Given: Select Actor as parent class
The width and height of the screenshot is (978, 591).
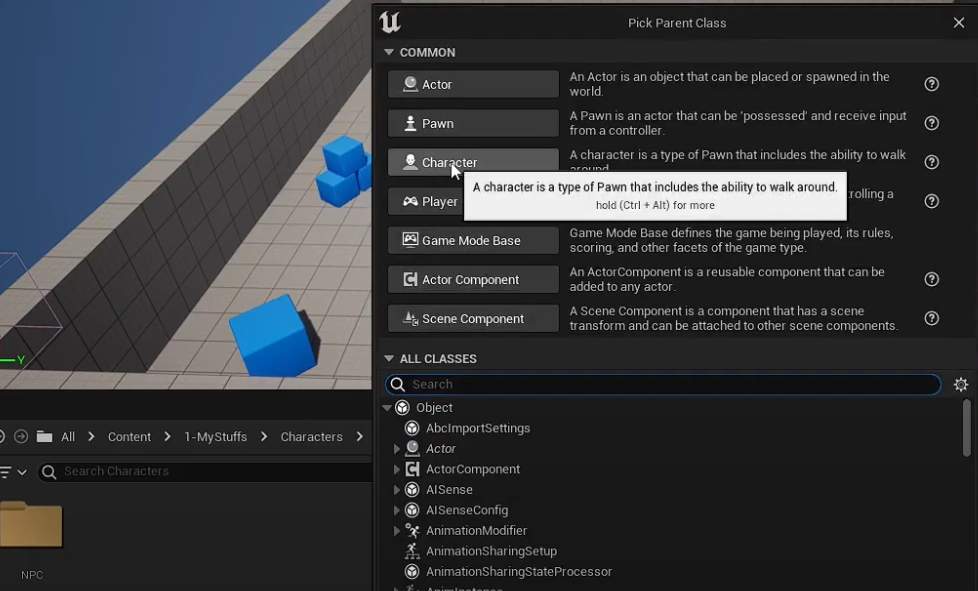Looking at the screenshot, I should [x=473, y=84].
